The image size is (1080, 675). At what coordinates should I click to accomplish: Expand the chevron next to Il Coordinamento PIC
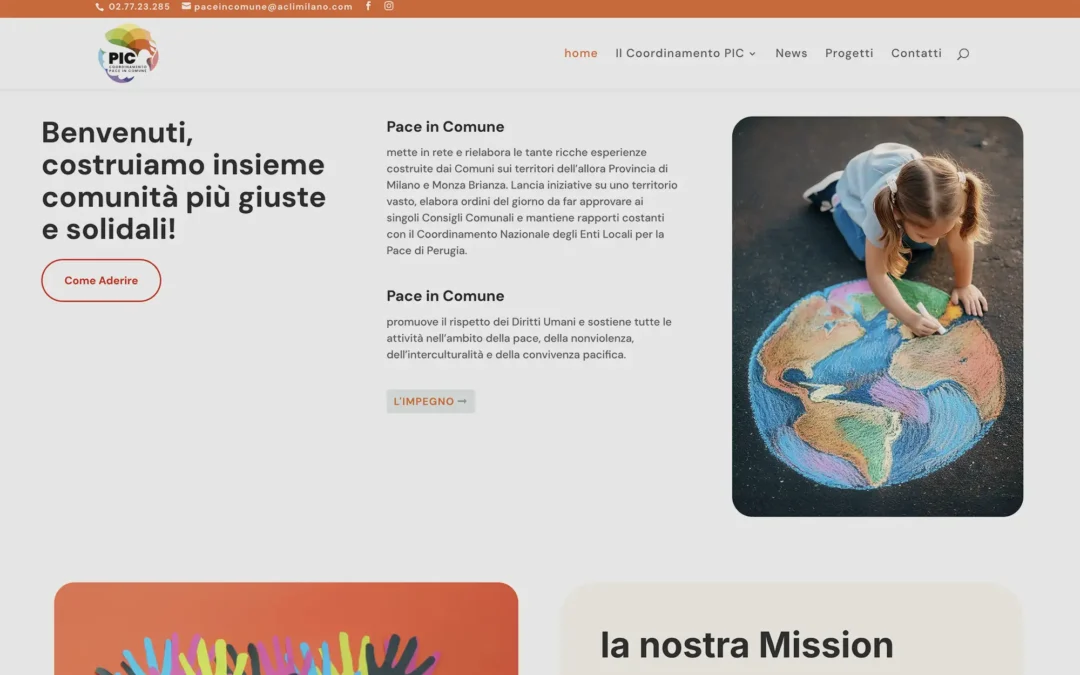tap(752, 54)
